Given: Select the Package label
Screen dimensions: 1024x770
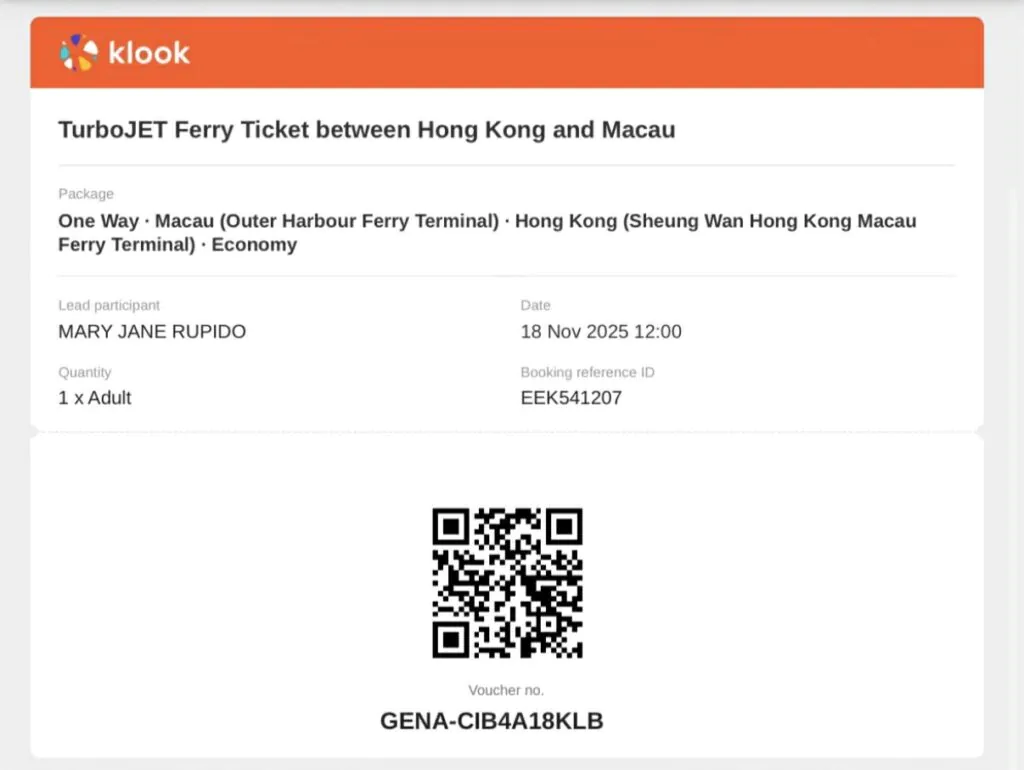Looking at the screenshot, I should (86, 193).
